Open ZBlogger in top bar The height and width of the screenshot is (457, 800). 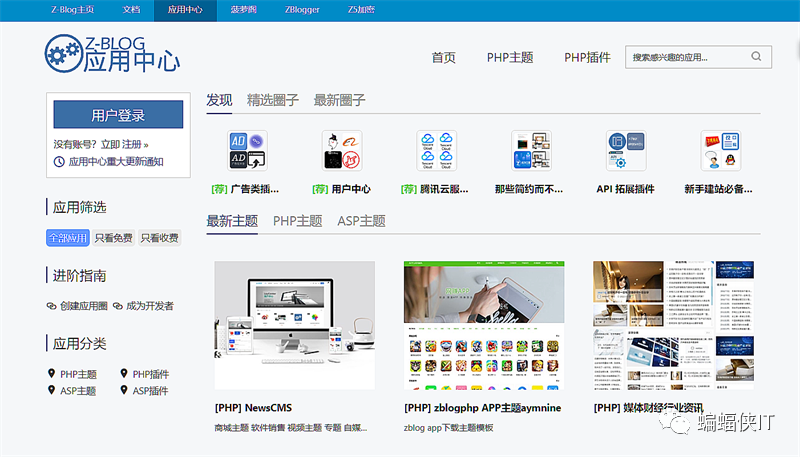coord(302,10)
